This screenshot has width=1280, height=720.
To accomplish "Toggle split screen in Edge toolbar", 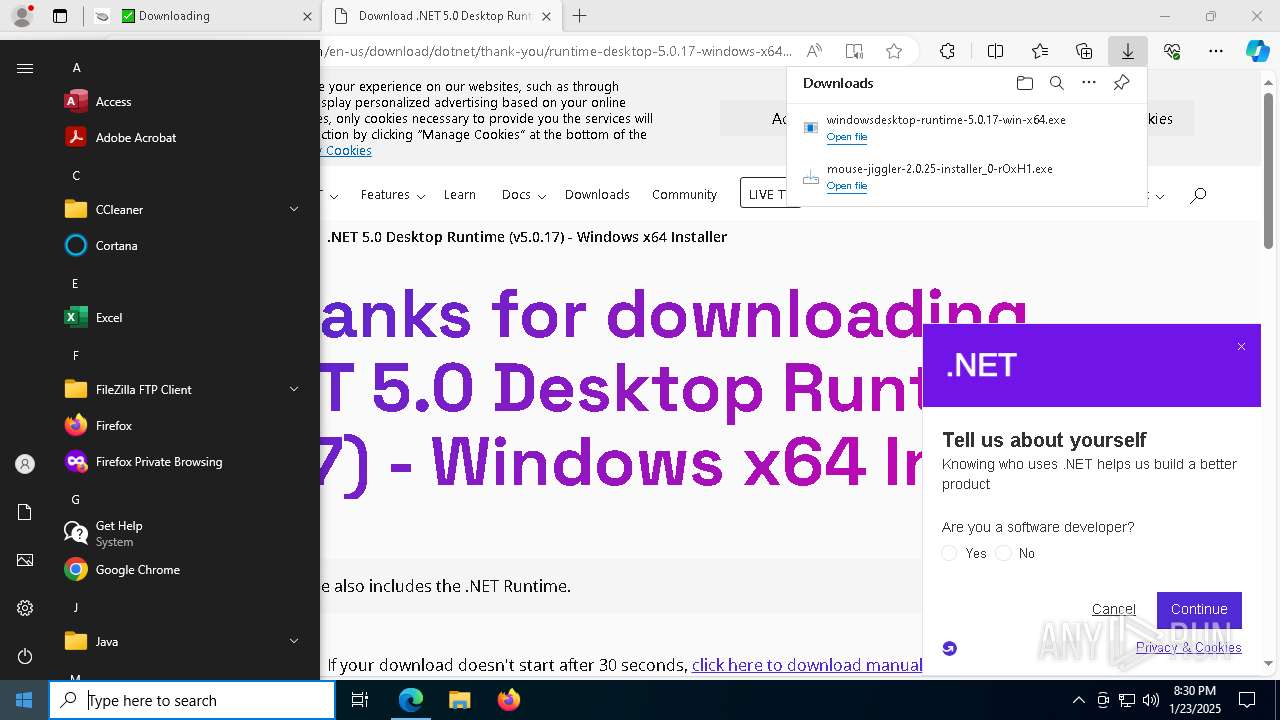I will click(995, 51).
